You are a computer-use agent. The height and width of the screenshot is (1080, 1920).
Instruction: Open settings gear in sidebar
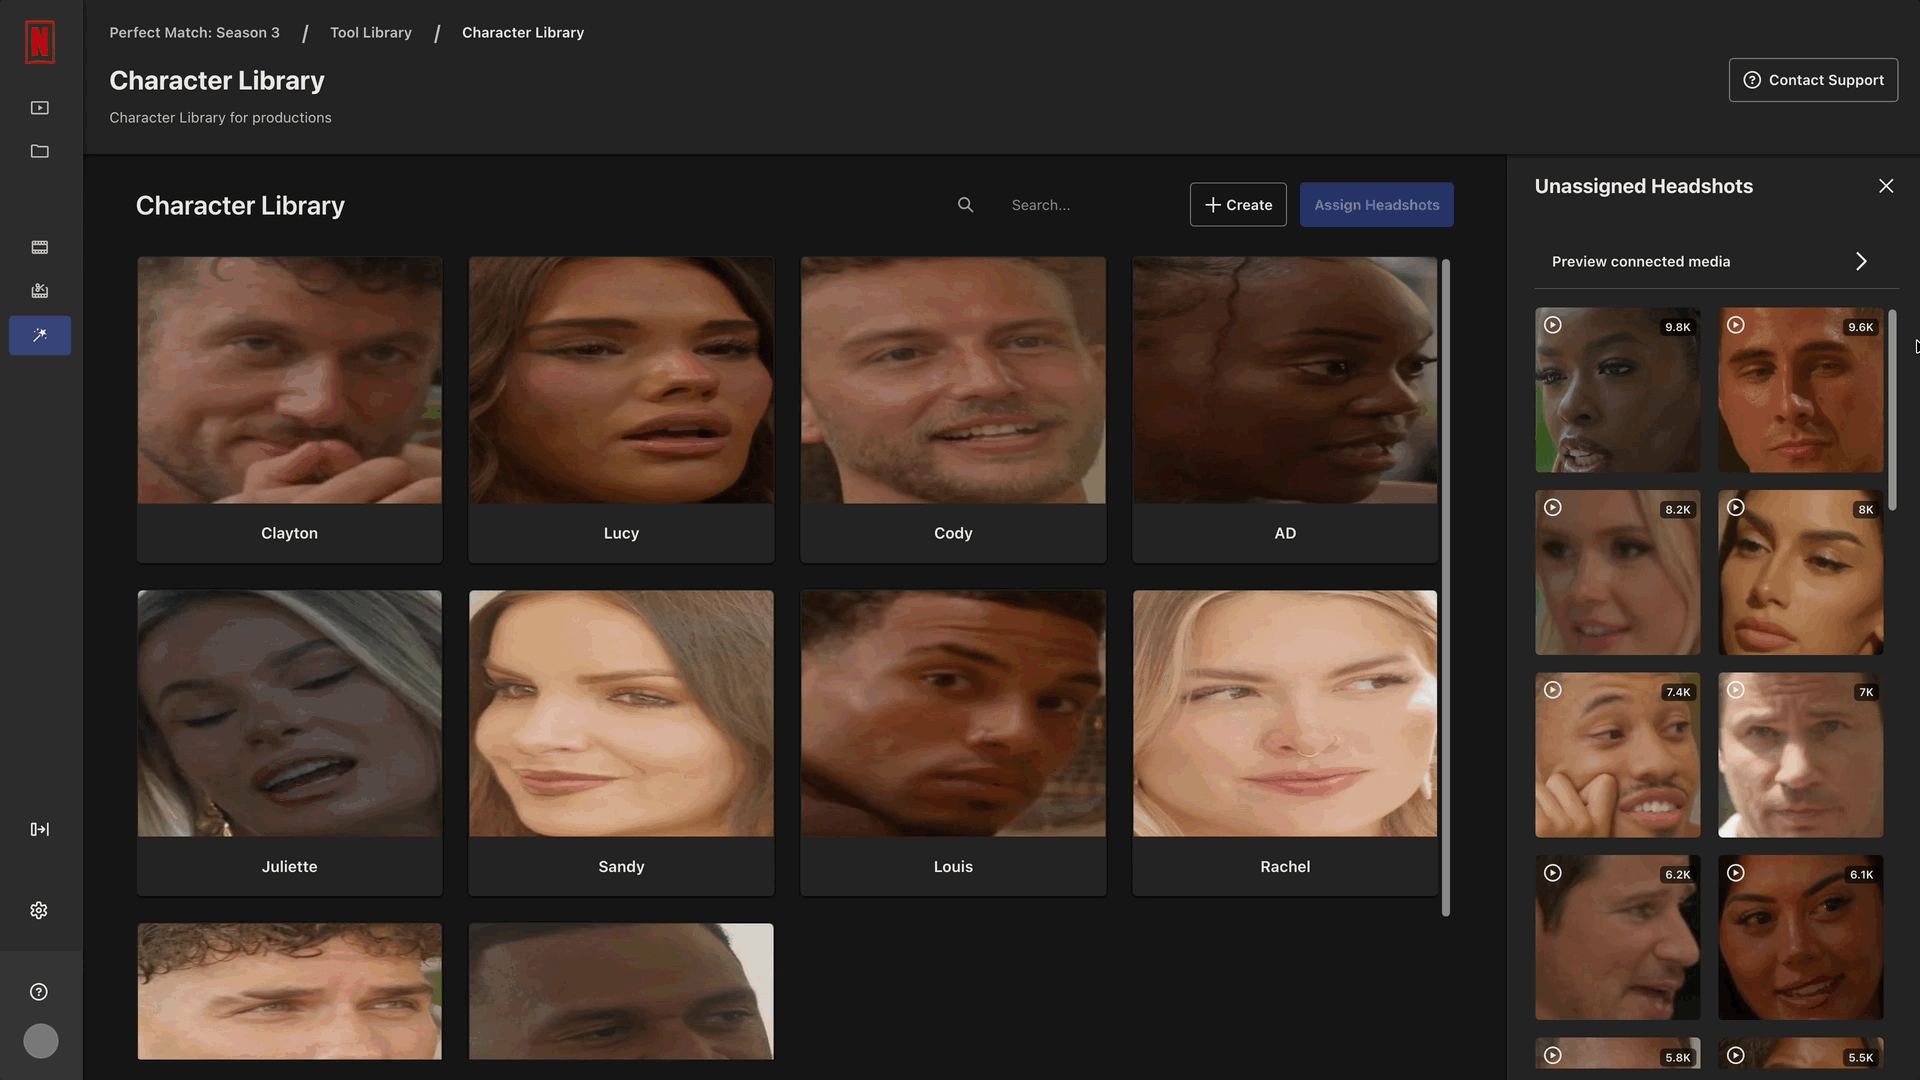[39, 910]
